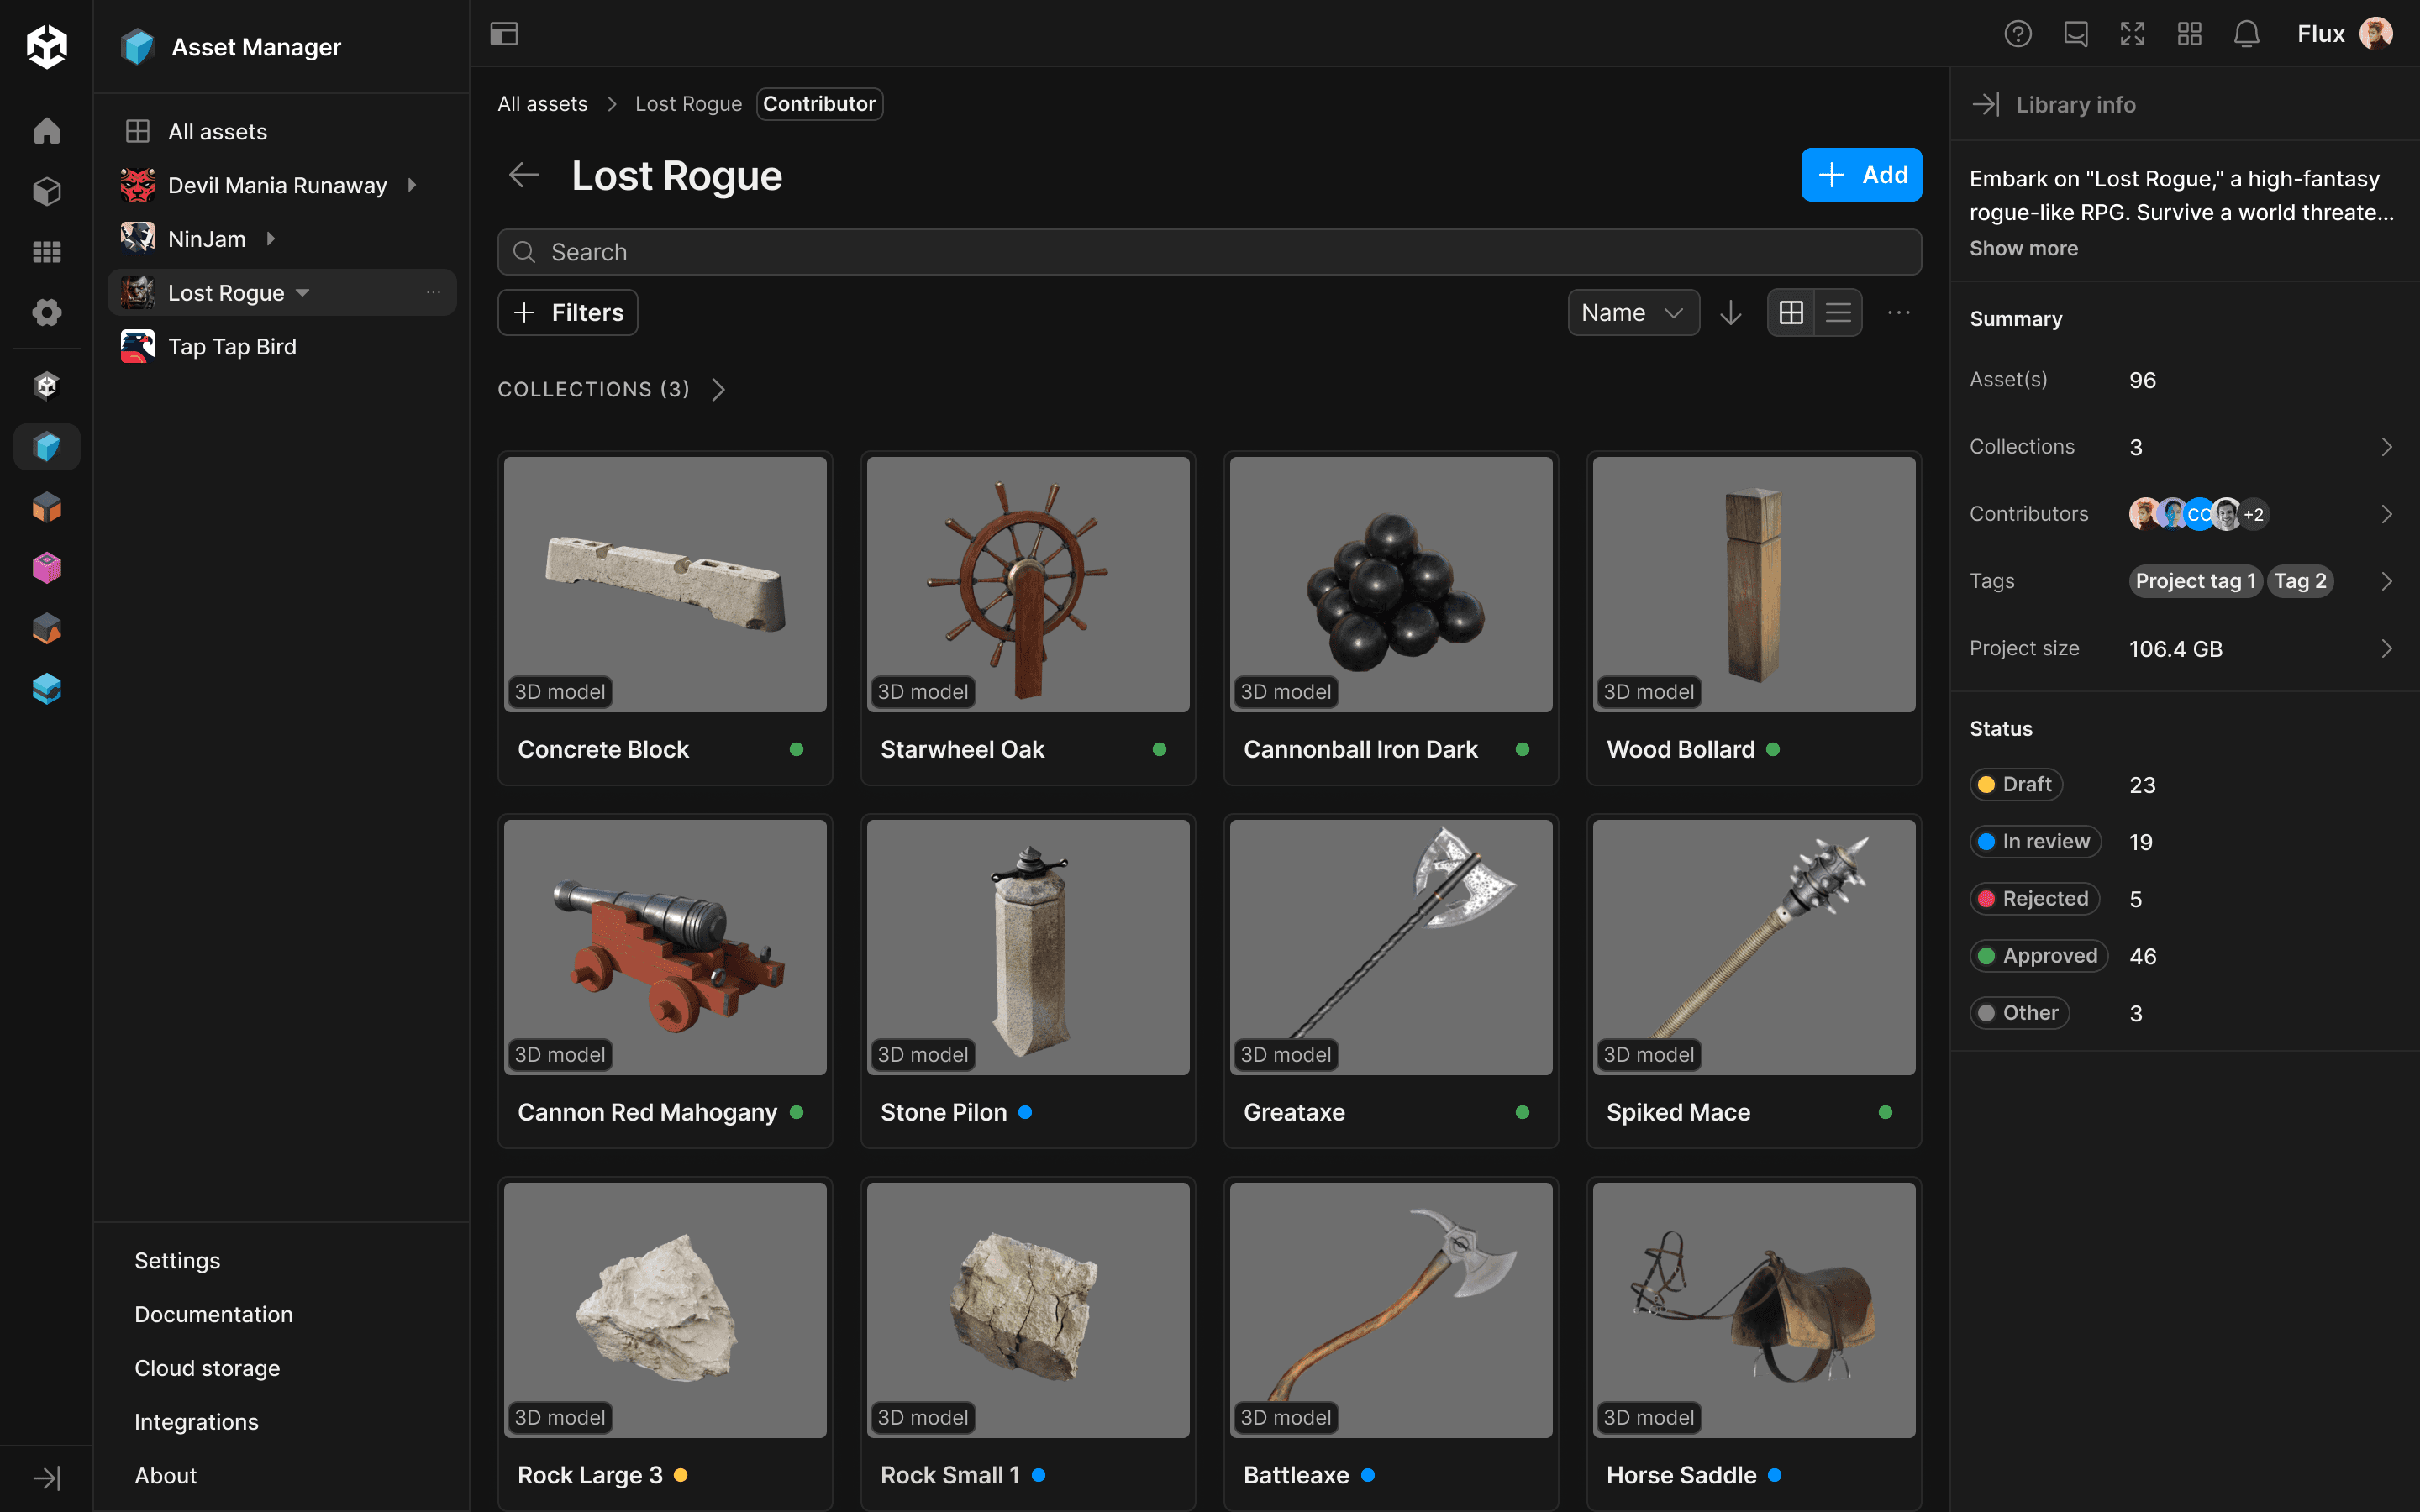Switch to list view layout
Viewport: 2420px width, 1512px height.
click(x=1838, y=312)
